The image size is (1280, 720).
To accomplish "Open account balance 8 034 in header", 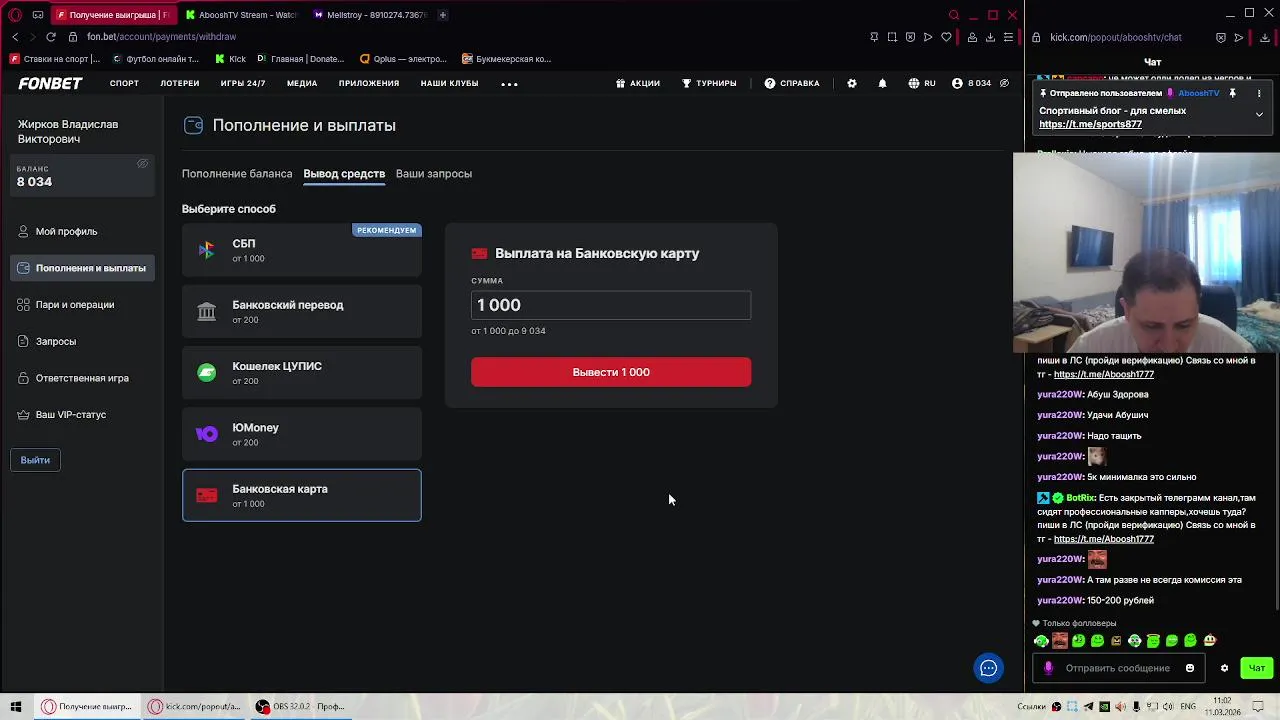I will click(972, 84).
